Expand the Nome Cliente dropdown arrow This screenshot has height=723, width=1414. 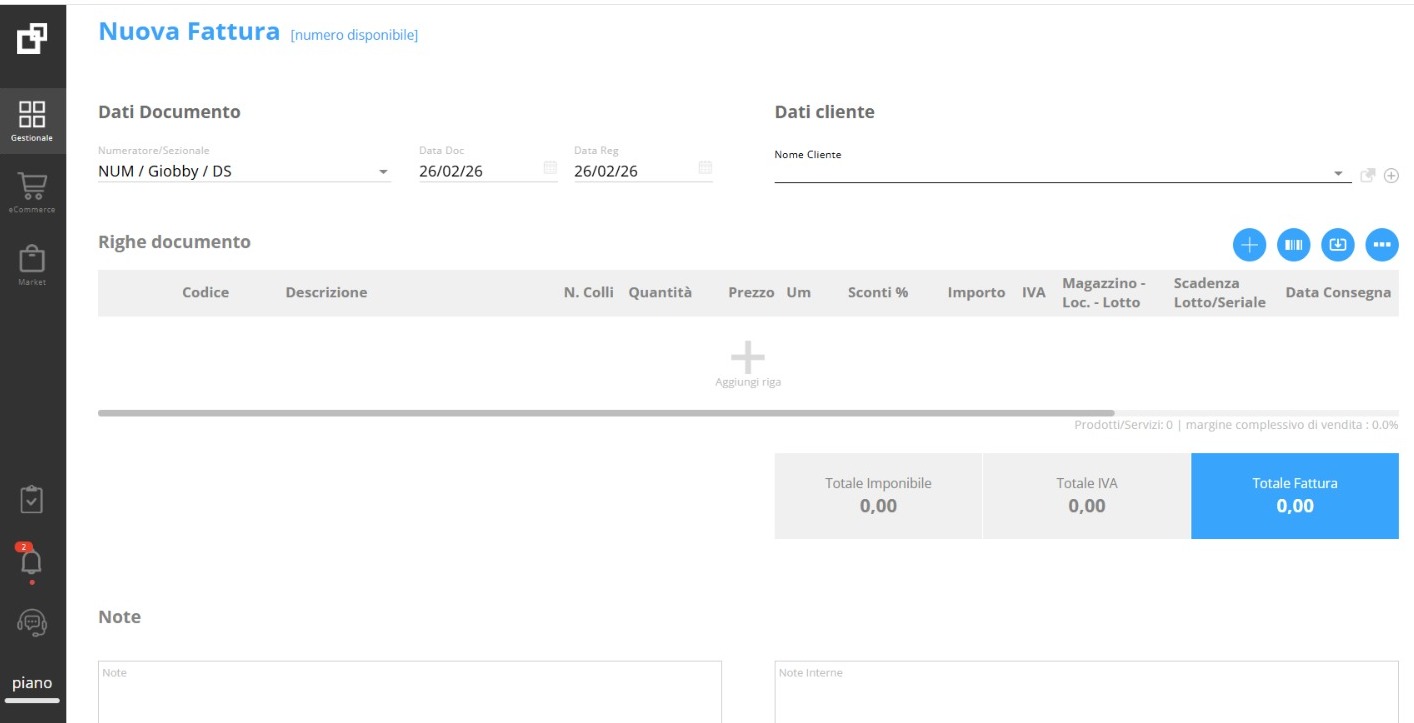pos(1339,175)
